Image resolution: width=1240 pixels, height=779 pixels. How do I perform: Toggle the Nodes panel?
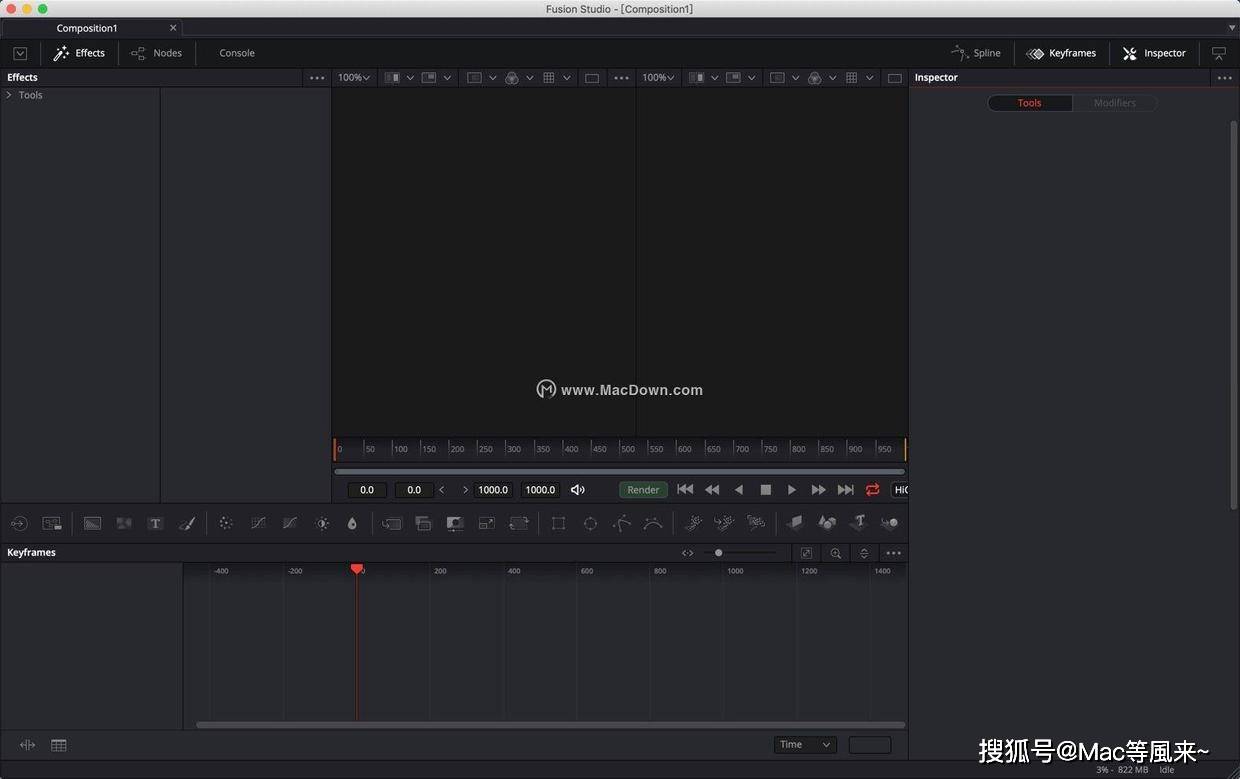156,53
